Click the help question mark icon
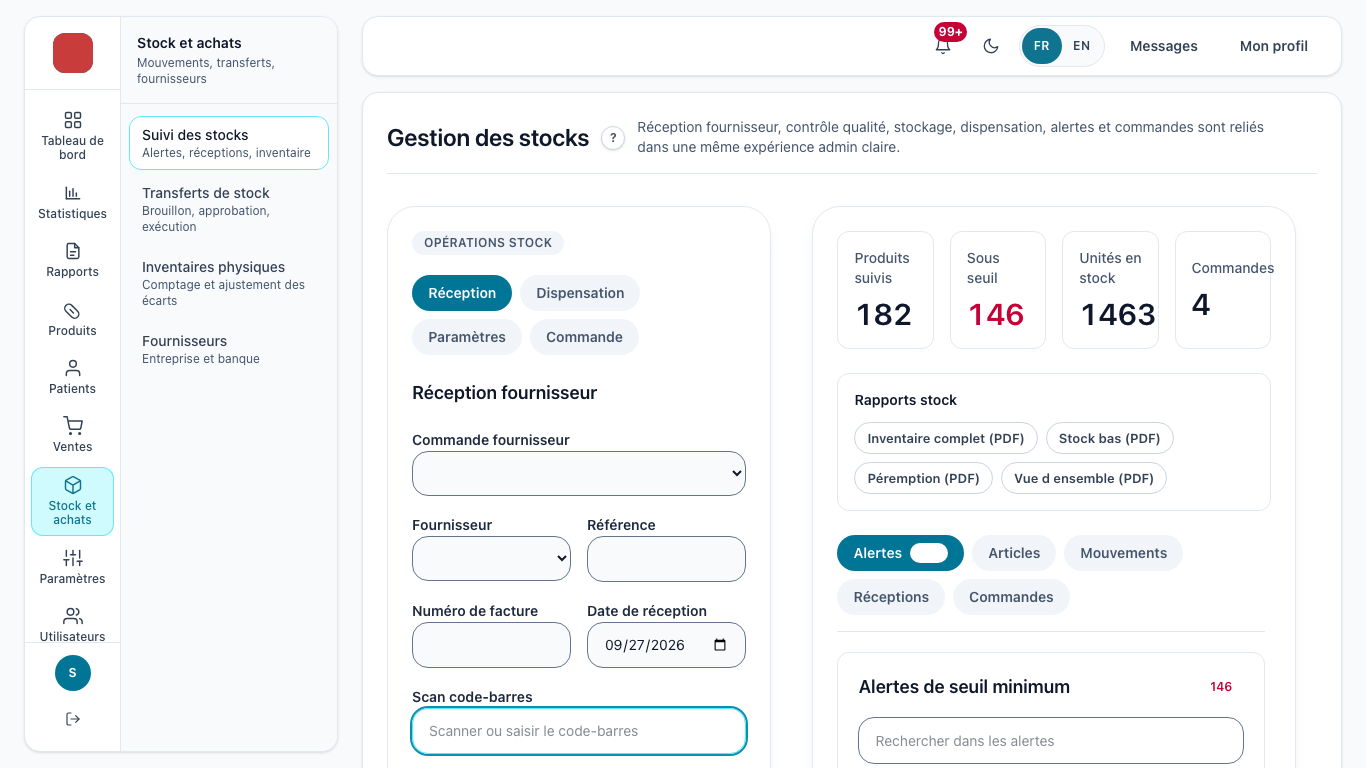The height and width of the screenshot is (768, 1366). point(613,138)
